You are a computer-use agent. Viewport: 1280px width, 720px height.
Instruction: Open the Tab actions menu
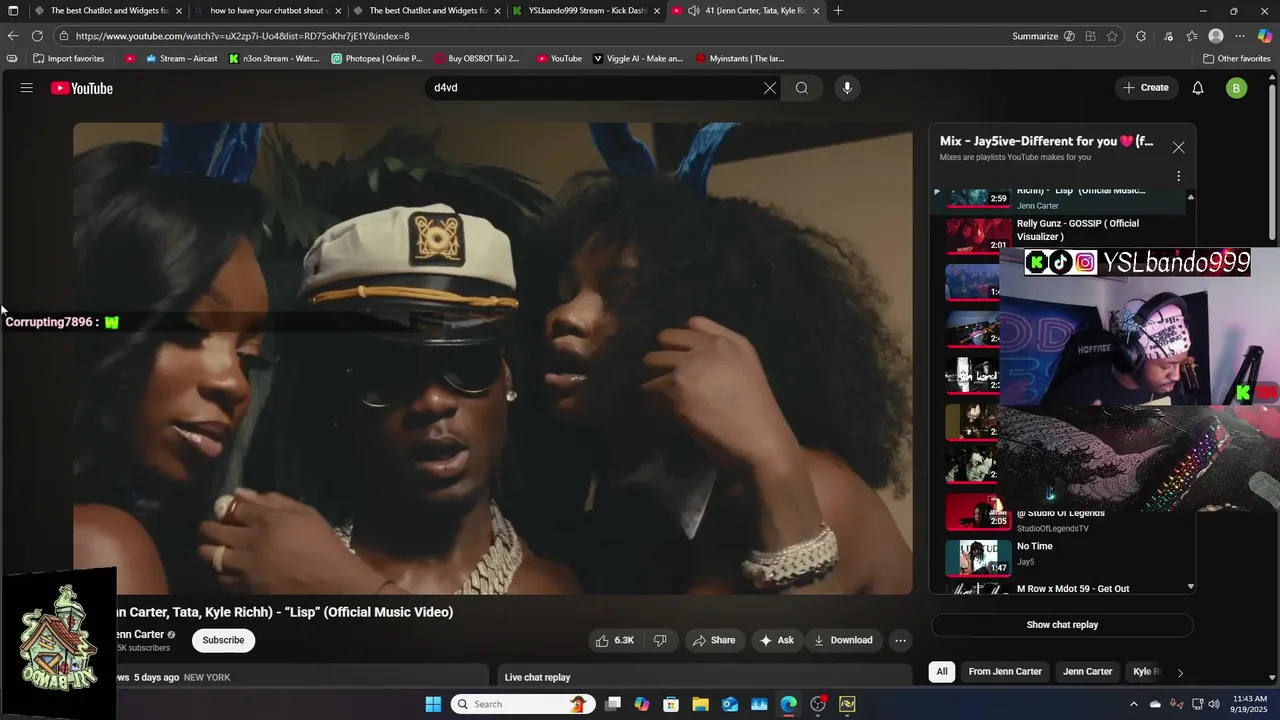pos(13,11)
